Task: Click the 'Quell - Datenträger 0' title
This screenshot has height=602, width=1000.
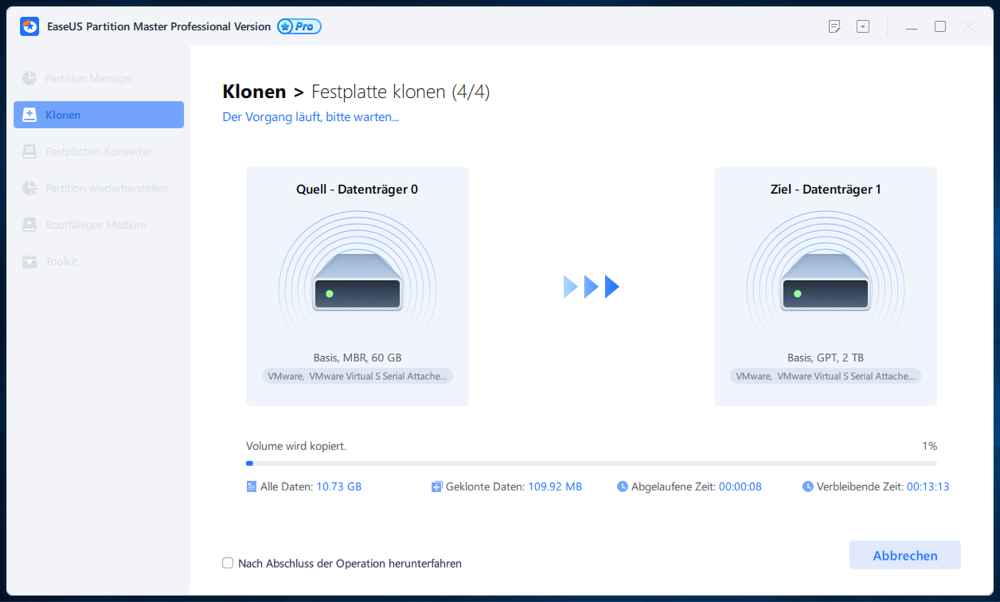Action: [x=357, y=189]
